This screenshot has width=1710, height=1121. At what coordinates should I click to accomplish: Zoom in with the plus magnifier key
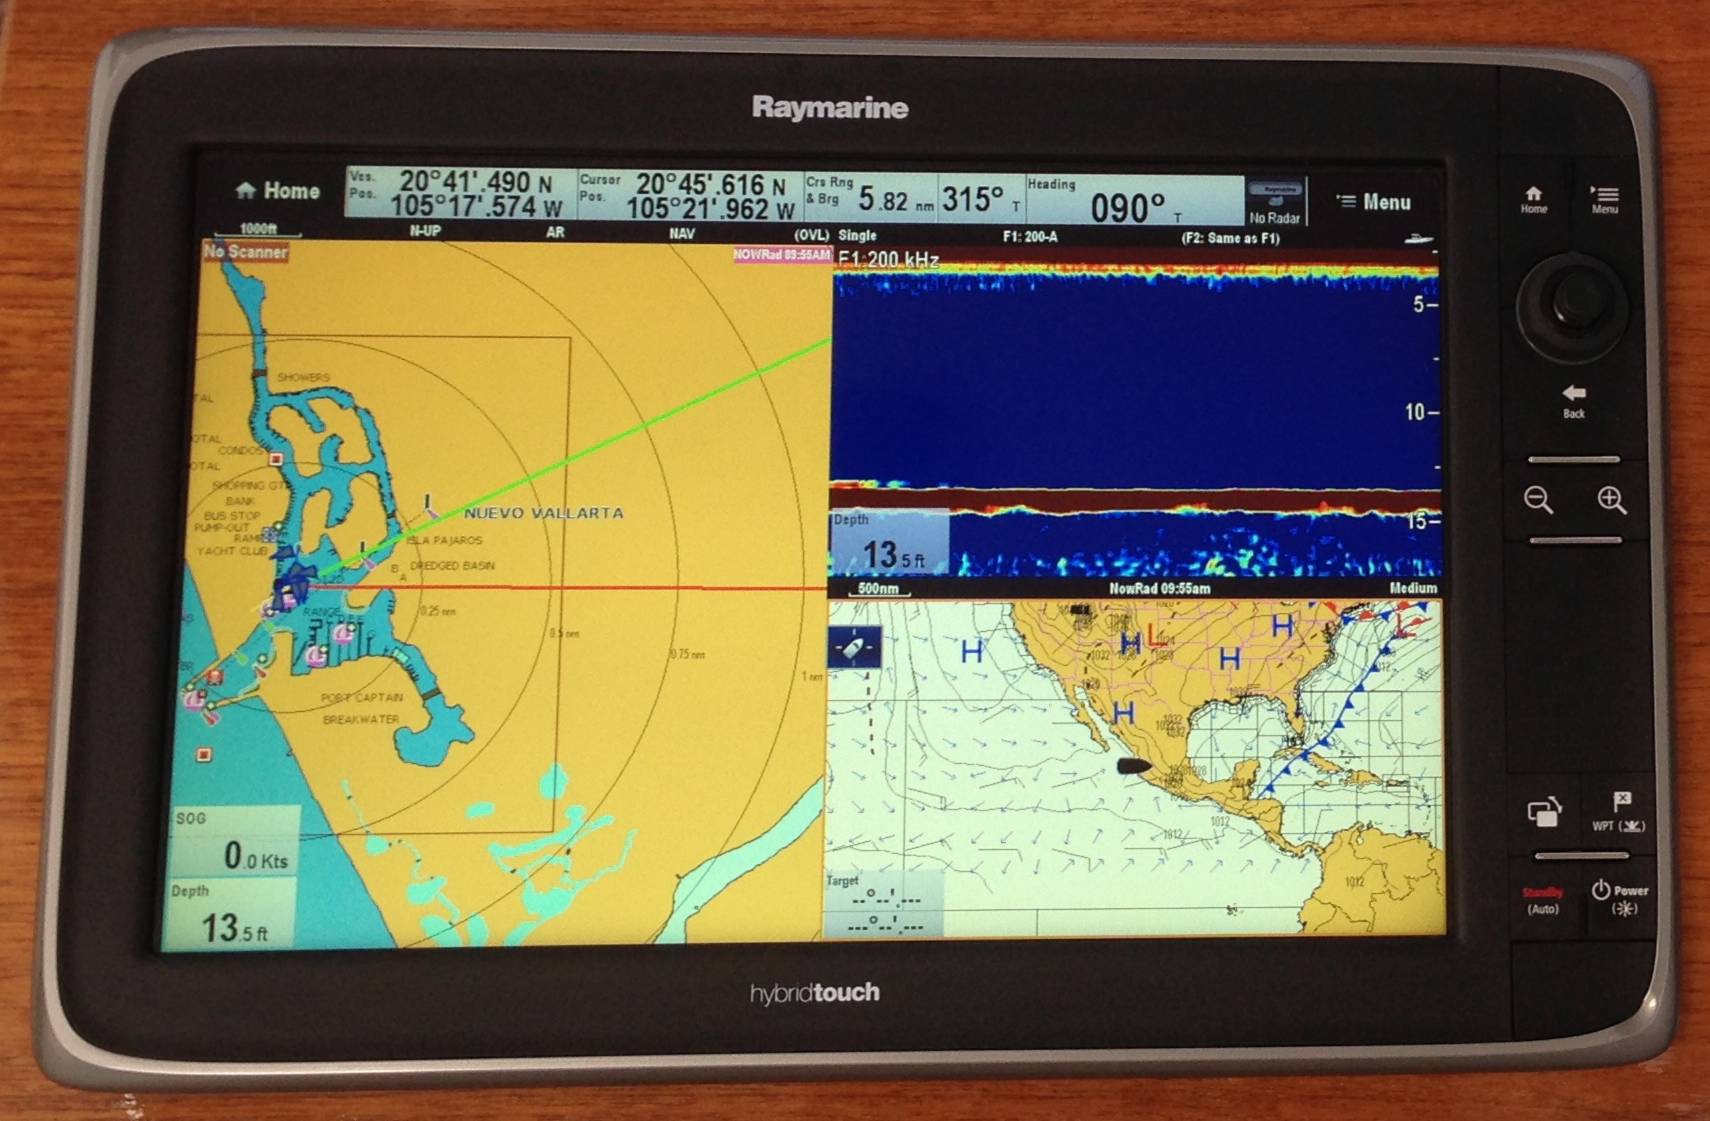pyautogui.click(x=1611, y=500)
